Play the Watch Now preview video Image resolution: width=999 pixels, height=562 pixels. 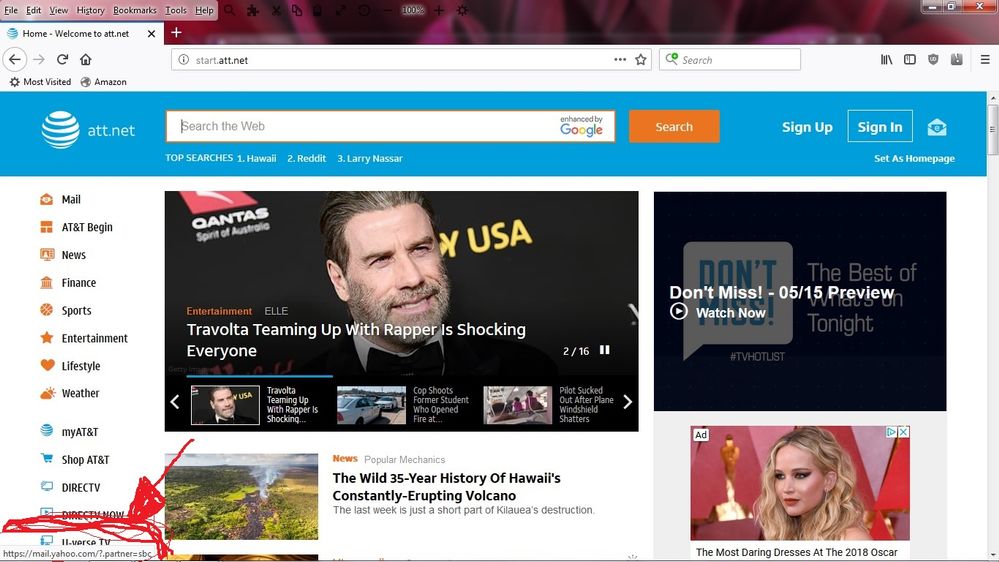coord(717,312)
